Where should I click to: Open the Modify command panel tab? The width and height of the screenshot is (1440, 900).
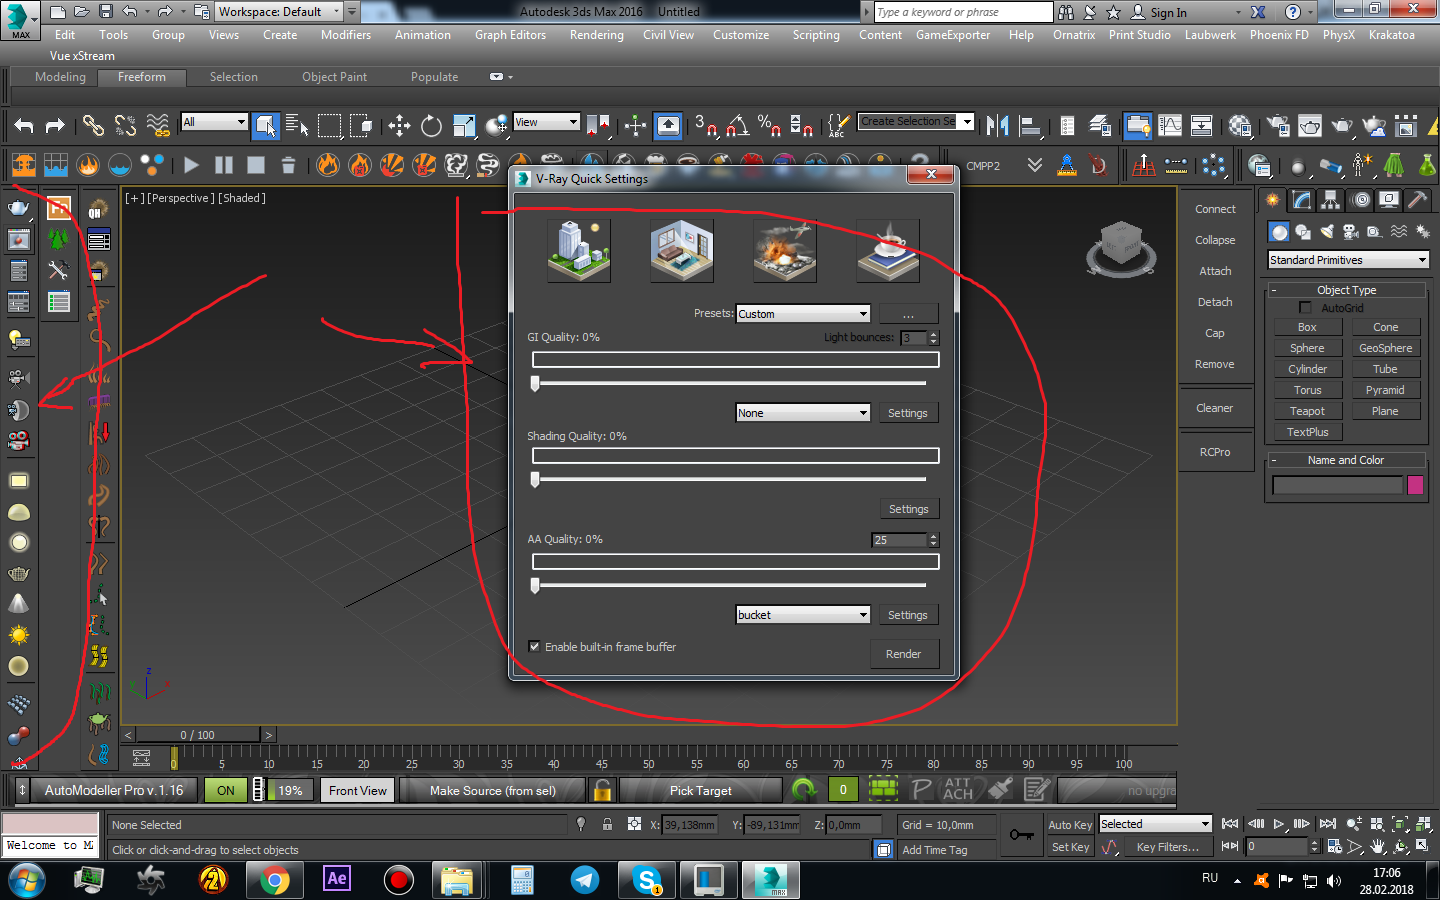click(x=1301, y=200)
